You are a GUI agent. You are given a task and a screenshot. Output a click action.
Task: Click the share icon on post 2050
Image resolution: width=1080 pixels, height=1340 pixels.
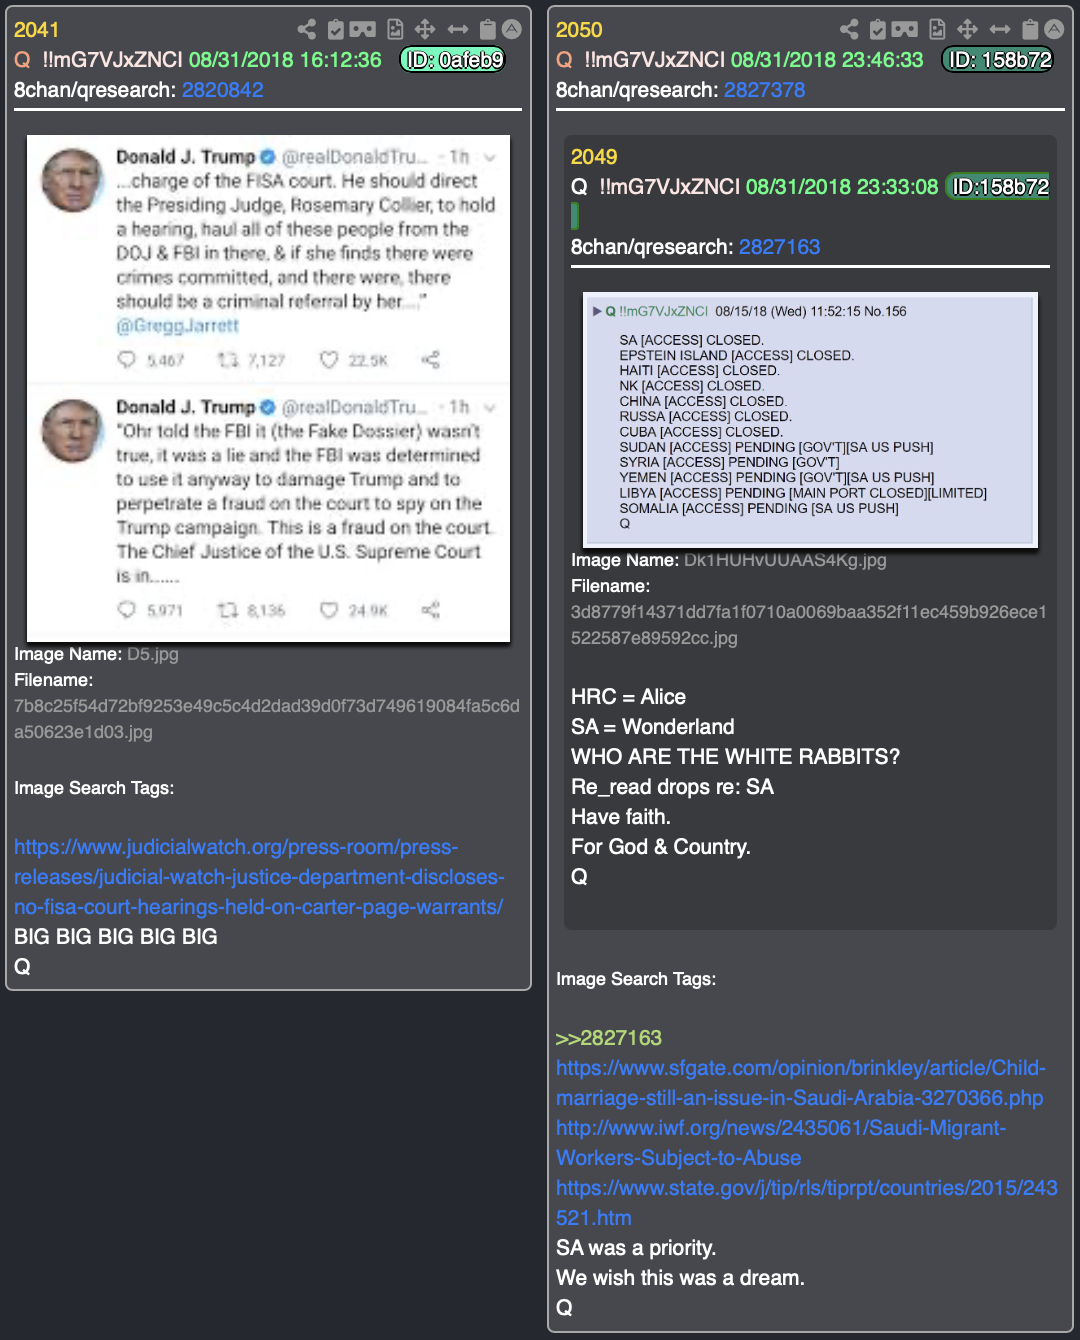[x=849, y=29]
